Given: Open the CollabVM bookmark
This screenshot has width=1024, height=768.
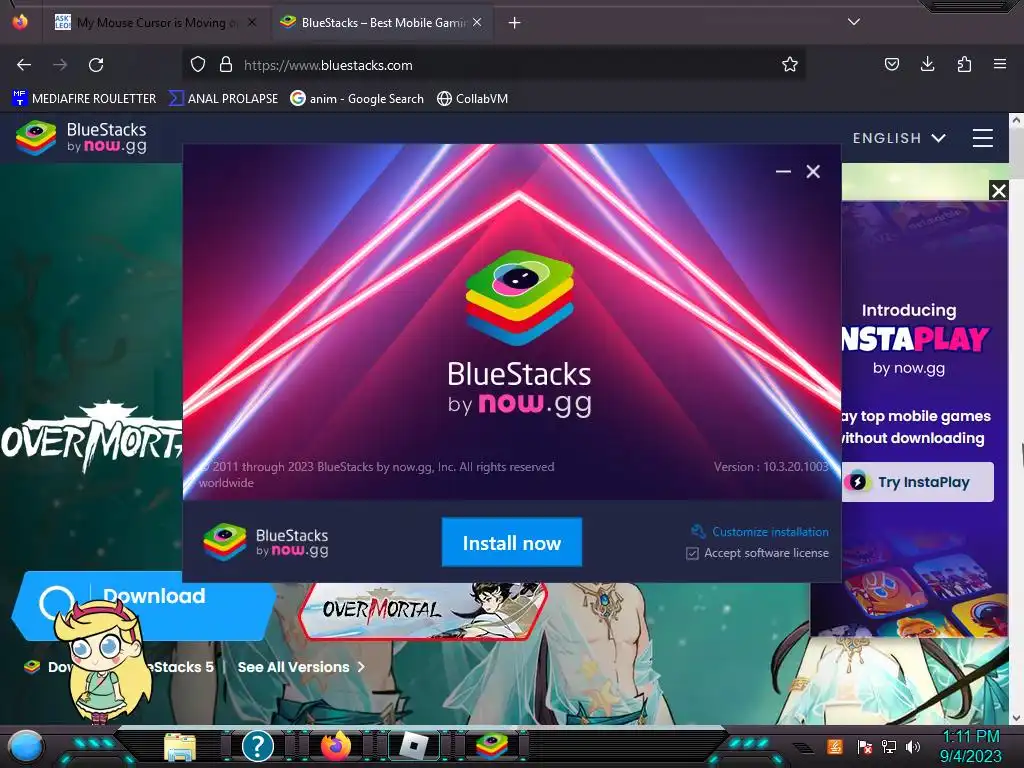Looking at the screenshot, I should coord(472,99).
